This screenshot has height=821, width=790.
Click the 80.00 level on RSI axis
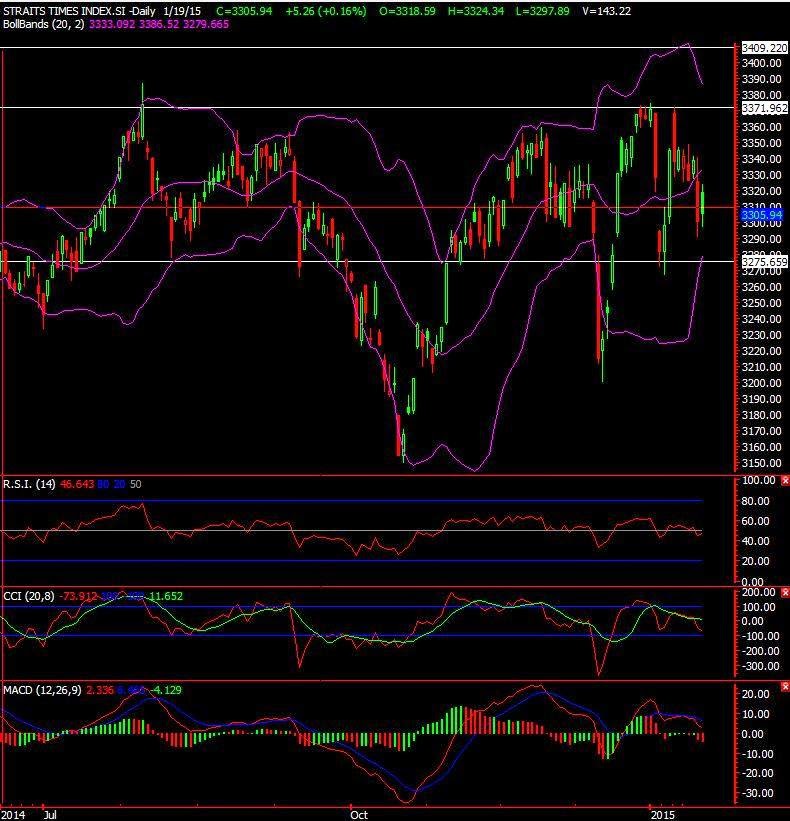tap(755, 501)
